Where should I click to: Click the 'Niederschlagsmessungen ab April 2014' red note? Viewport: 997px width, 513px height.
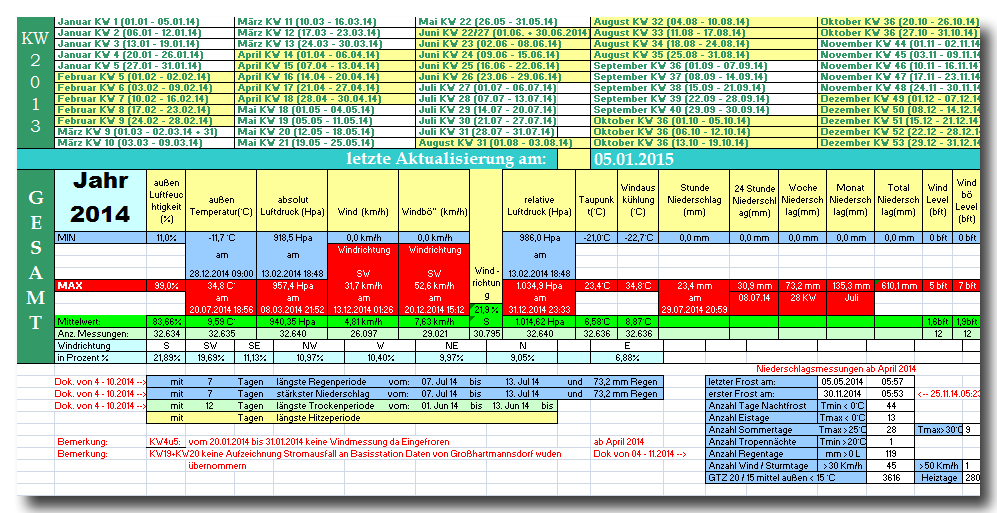836,369
